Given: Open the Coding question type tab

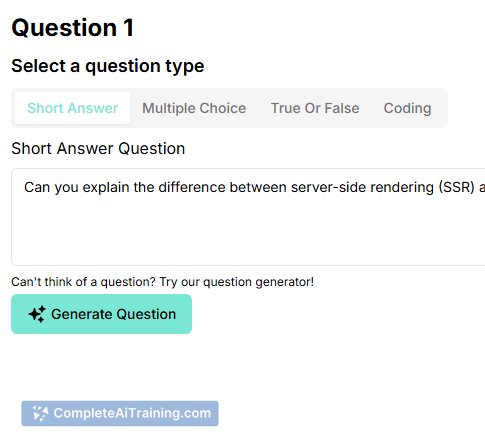Looking at the screenshot, I should pos(407,108).
